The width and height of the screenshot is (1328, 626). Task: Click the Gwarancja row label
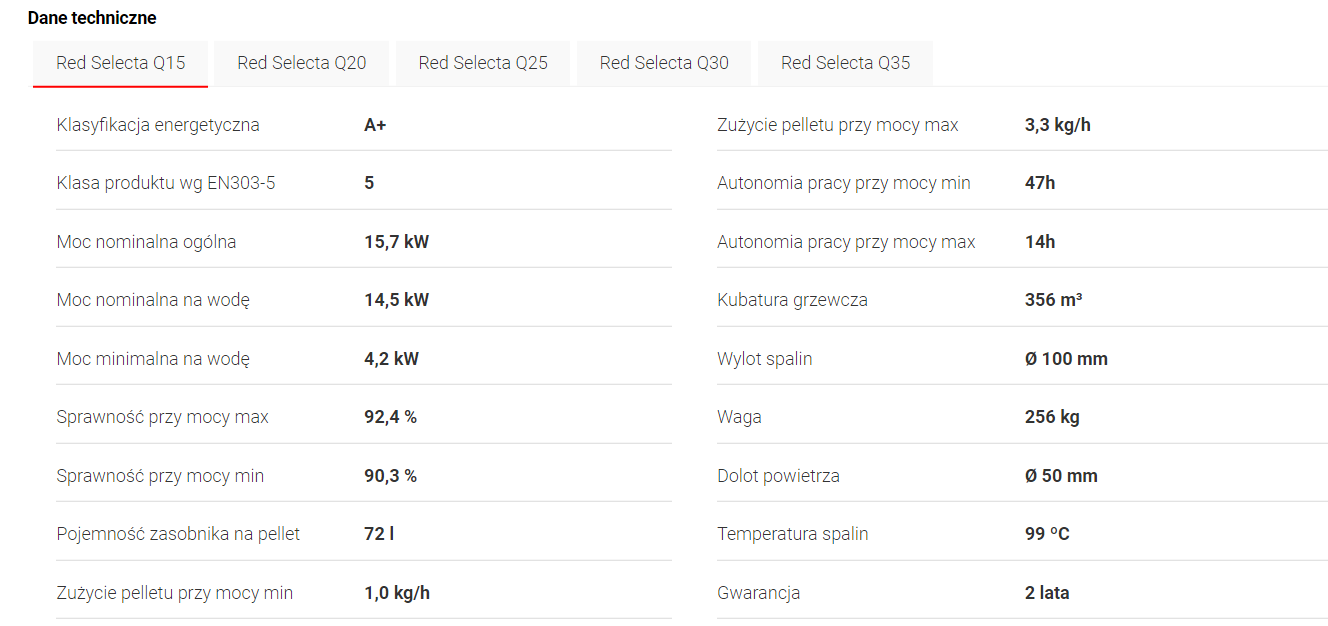coord(758,593)
